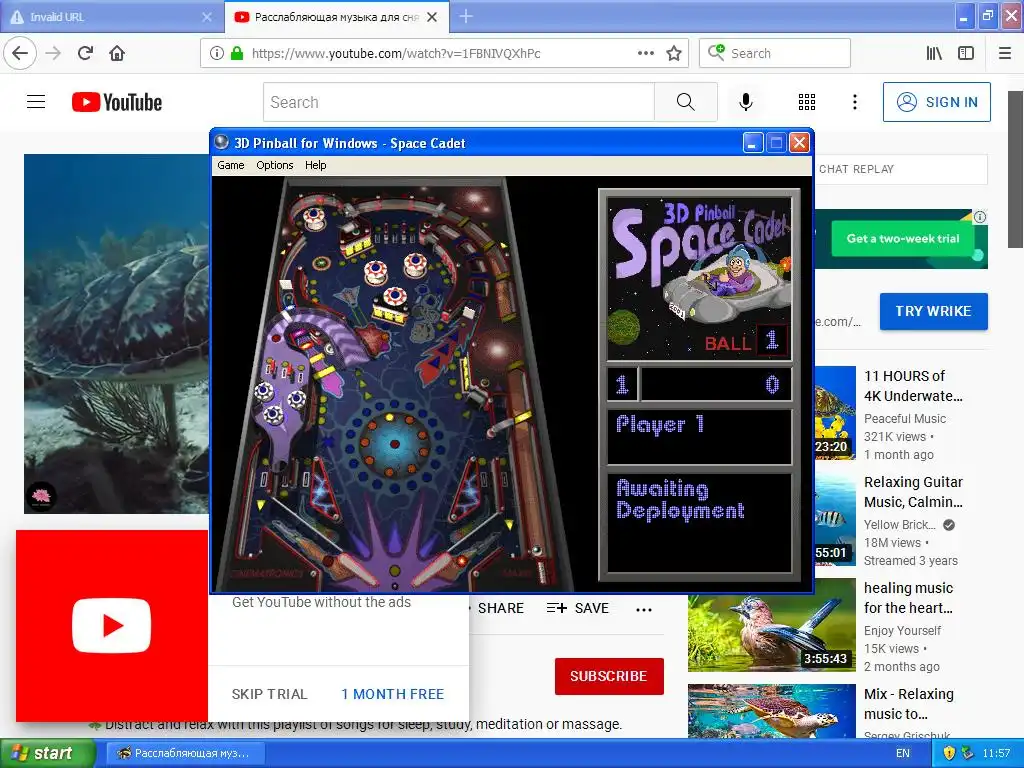1024x768 pixels.
Task: Reload the page with the refresh icon
Action: coord(85,53)
